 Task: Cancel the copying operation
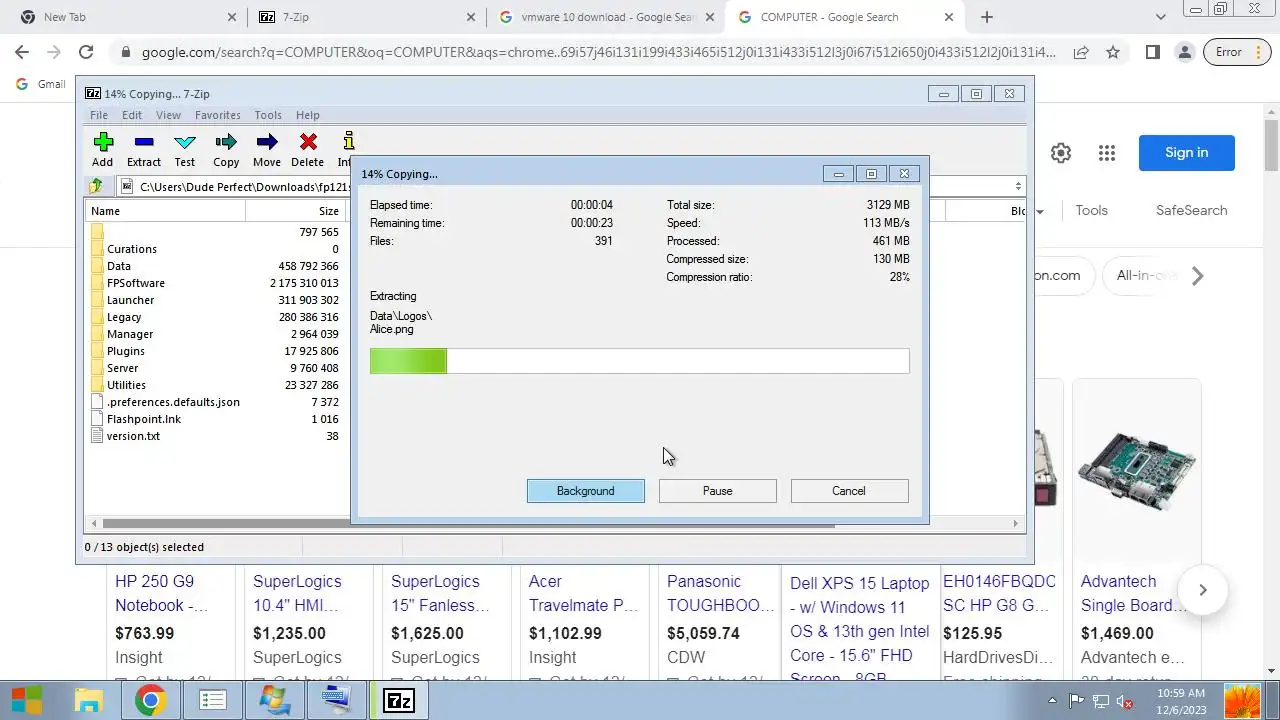point(849,491)
